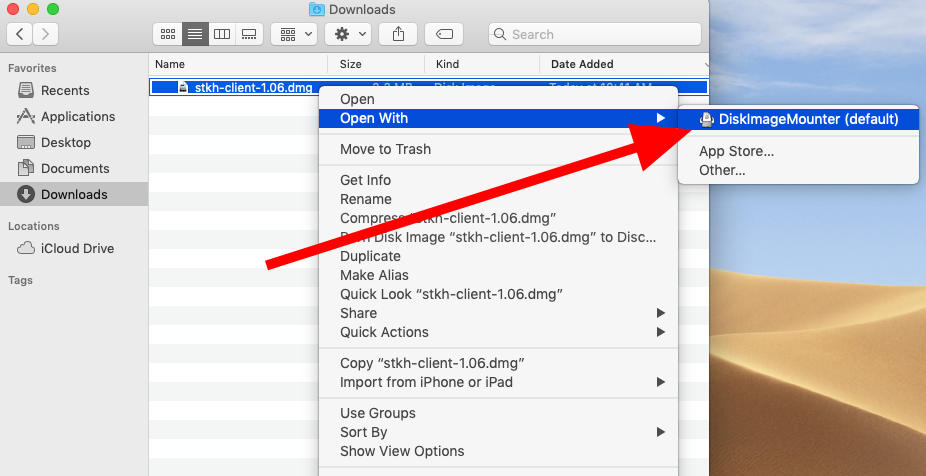Switch to icon view in toolbar

[x=168, y=34]
